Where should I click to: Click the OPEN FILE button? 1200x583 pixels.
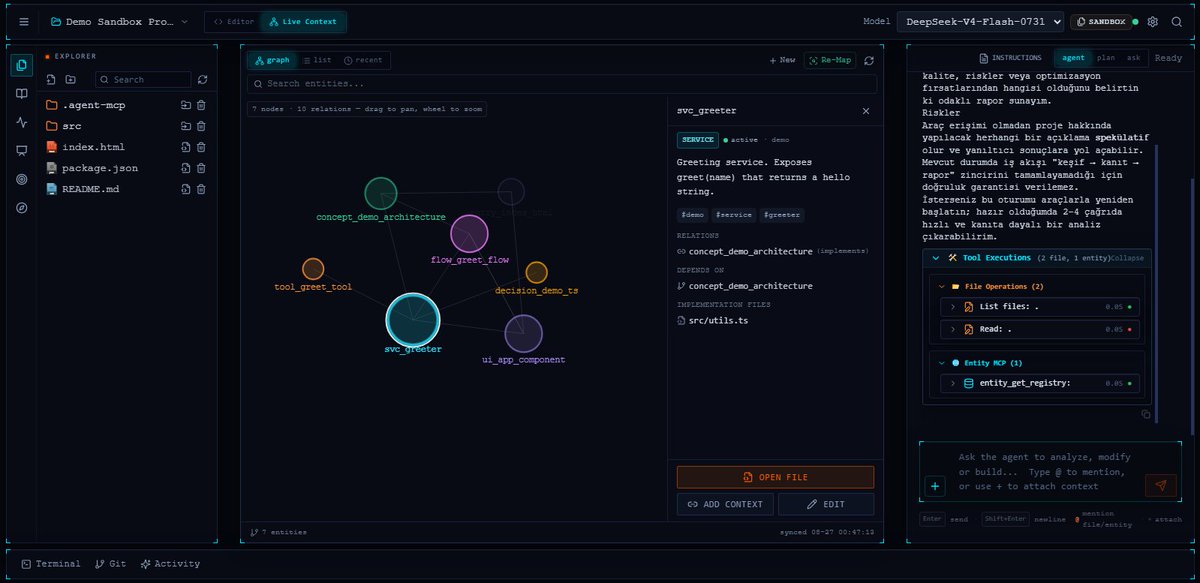(775, 477)
